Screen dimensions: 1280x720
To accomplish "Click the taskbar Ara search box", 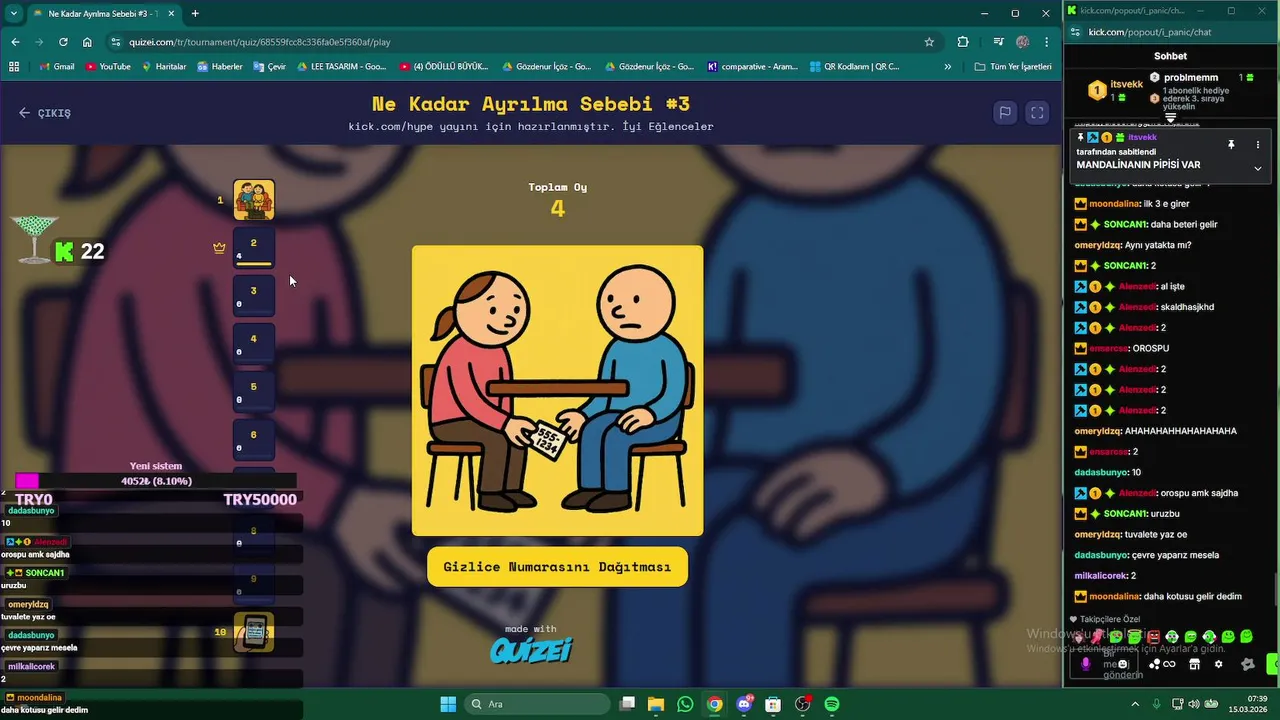I will pos(538,704).
